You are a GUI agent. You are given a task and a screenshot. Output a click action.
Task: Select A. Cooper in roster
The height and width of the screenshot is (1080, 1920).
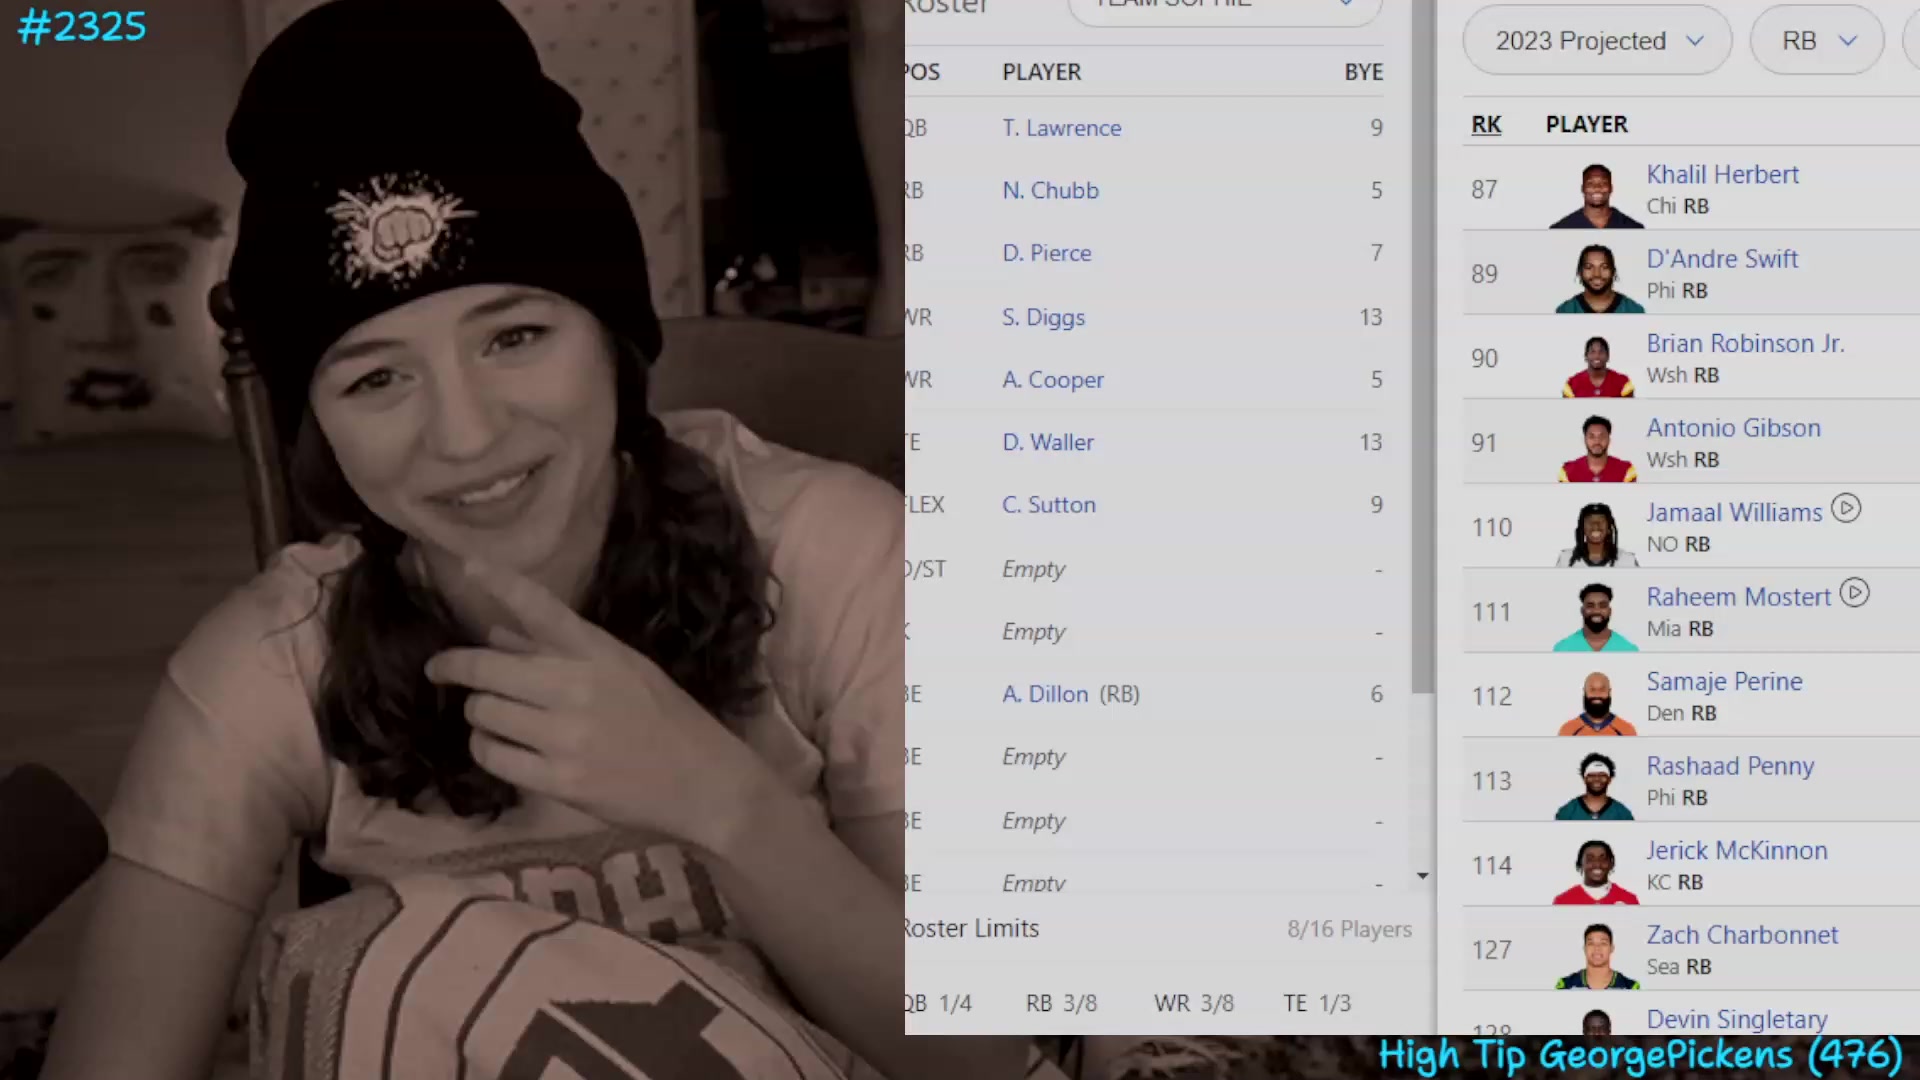[x=1053, y=380]
